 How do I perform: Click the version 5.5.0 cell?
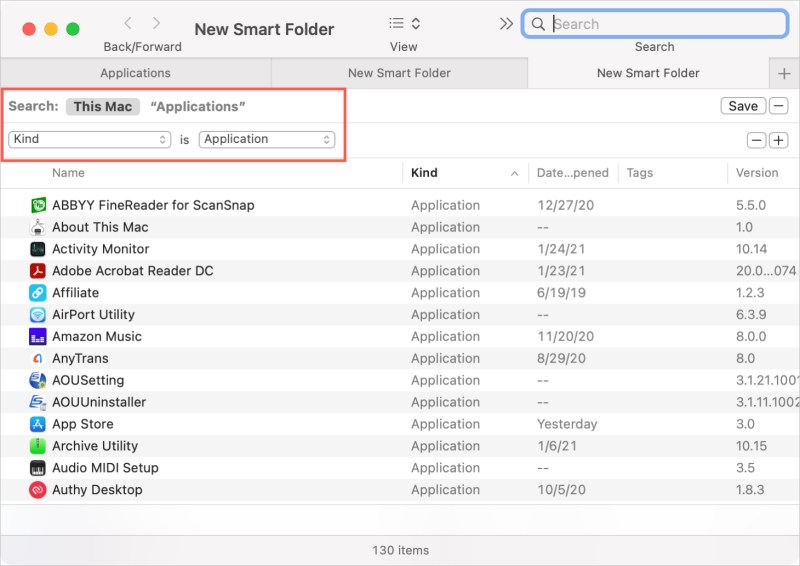tap(751, 205)
